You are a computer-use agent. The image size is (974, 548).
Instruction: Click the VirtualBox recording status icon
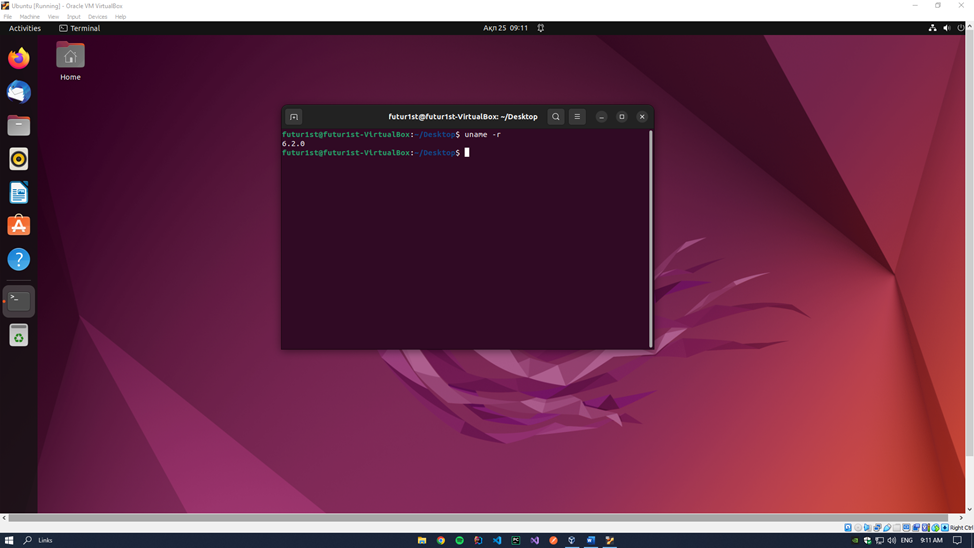click(x=916, y=527)
